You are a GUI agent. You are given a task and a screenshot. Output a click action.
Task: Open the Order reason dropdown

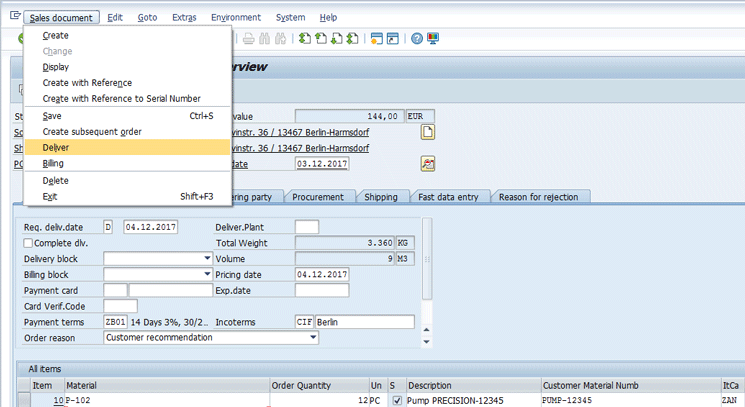click(313, 337)
